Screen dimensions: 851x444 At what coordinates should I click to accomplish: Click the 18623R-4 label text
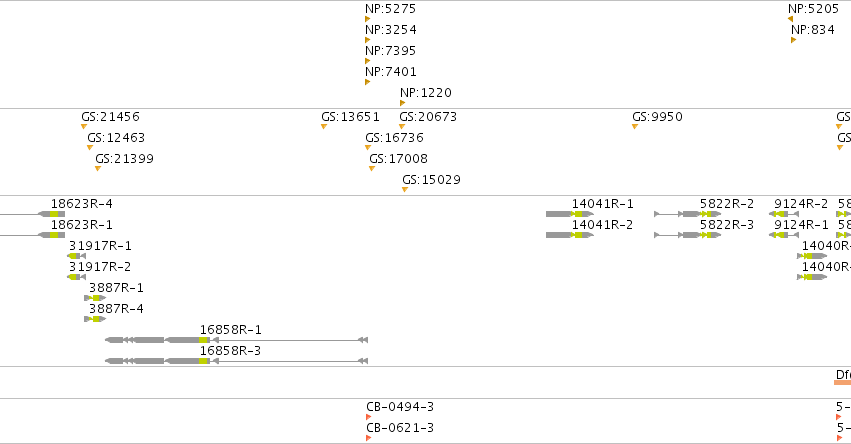(x=82, y=204)
